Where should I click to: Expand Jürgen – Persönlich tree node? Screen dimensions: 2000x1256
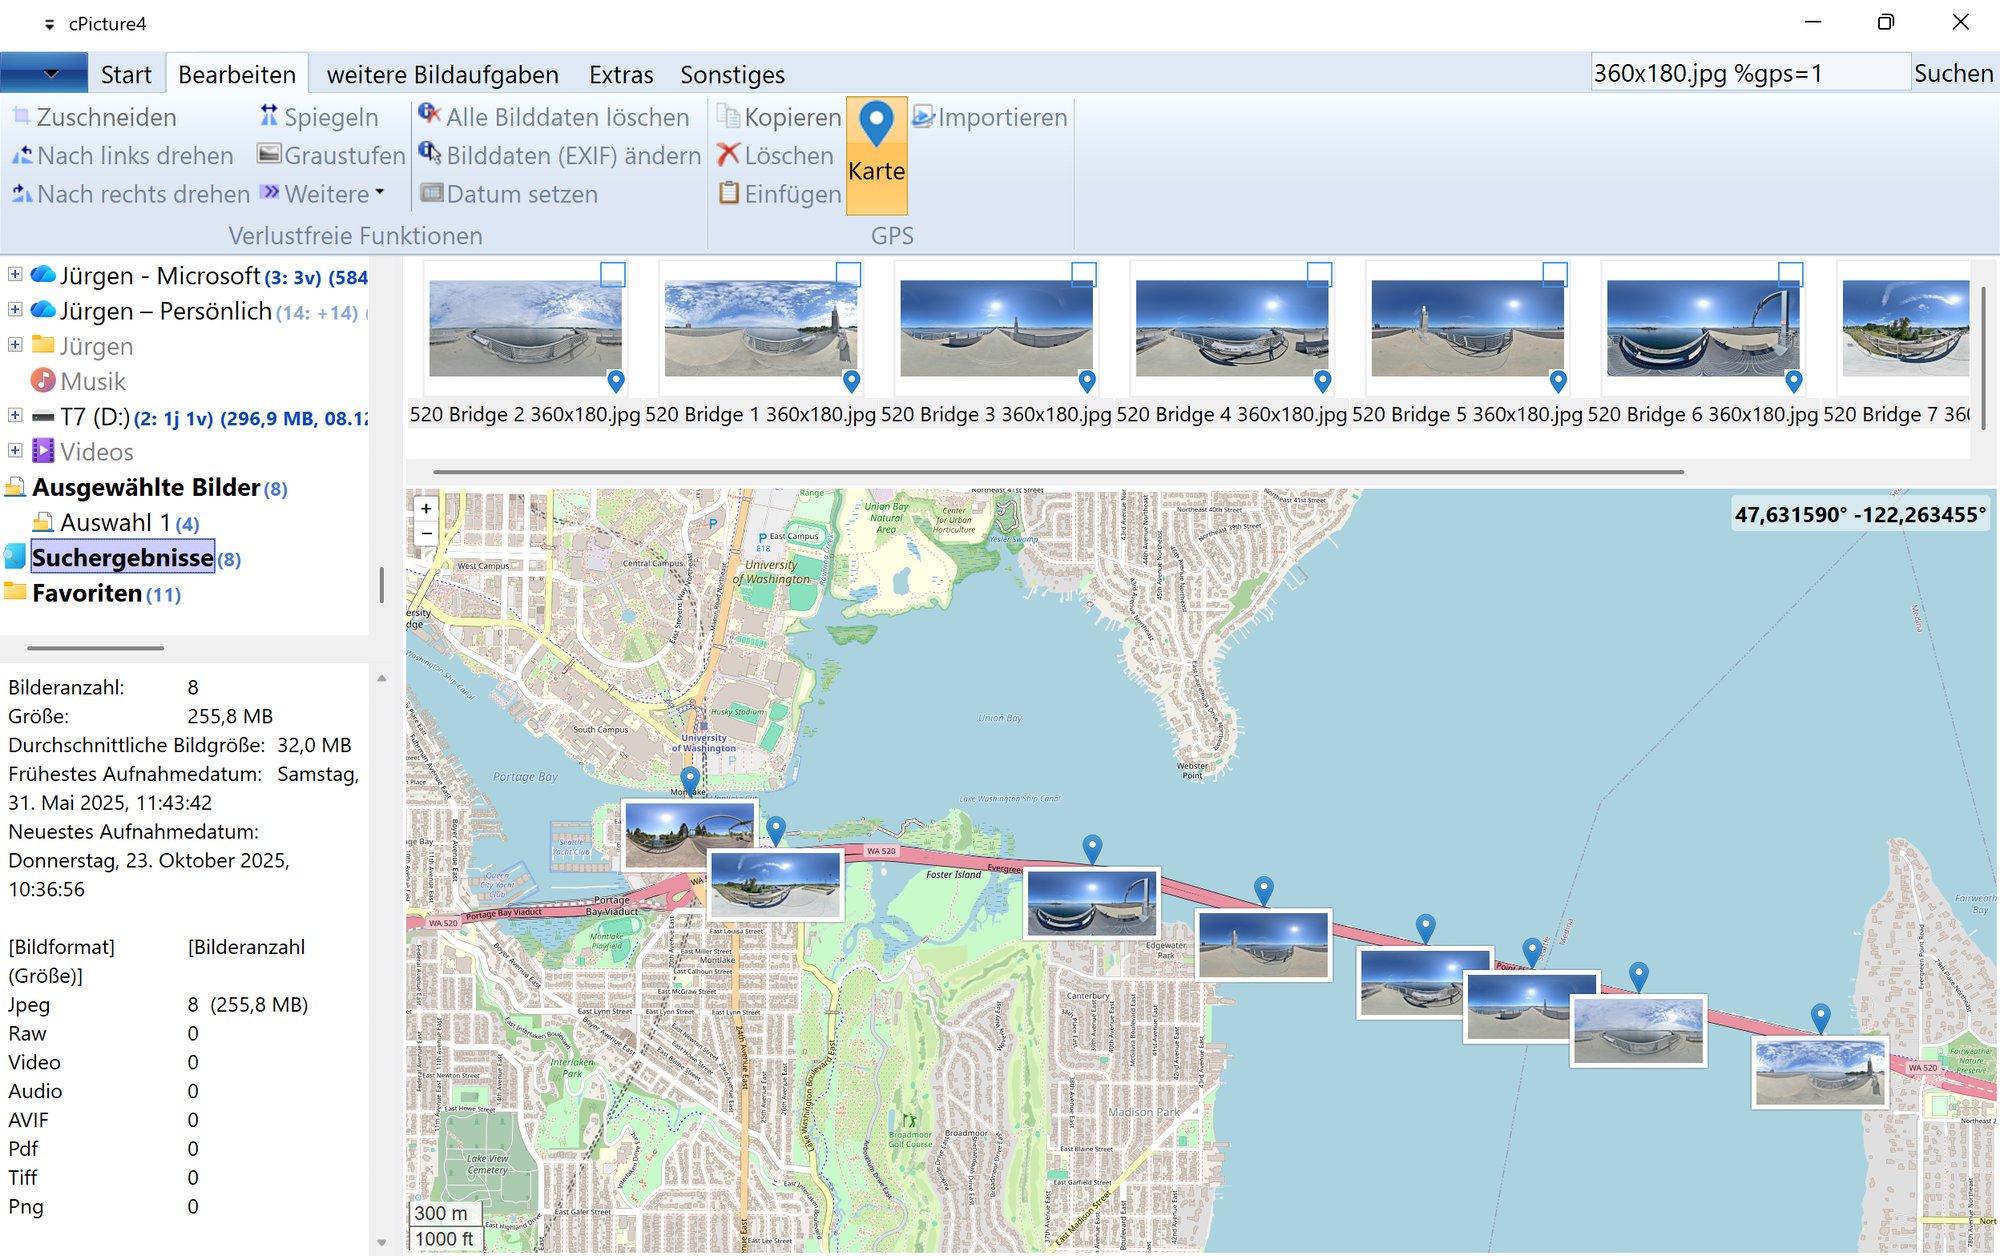tap(15, 309)
